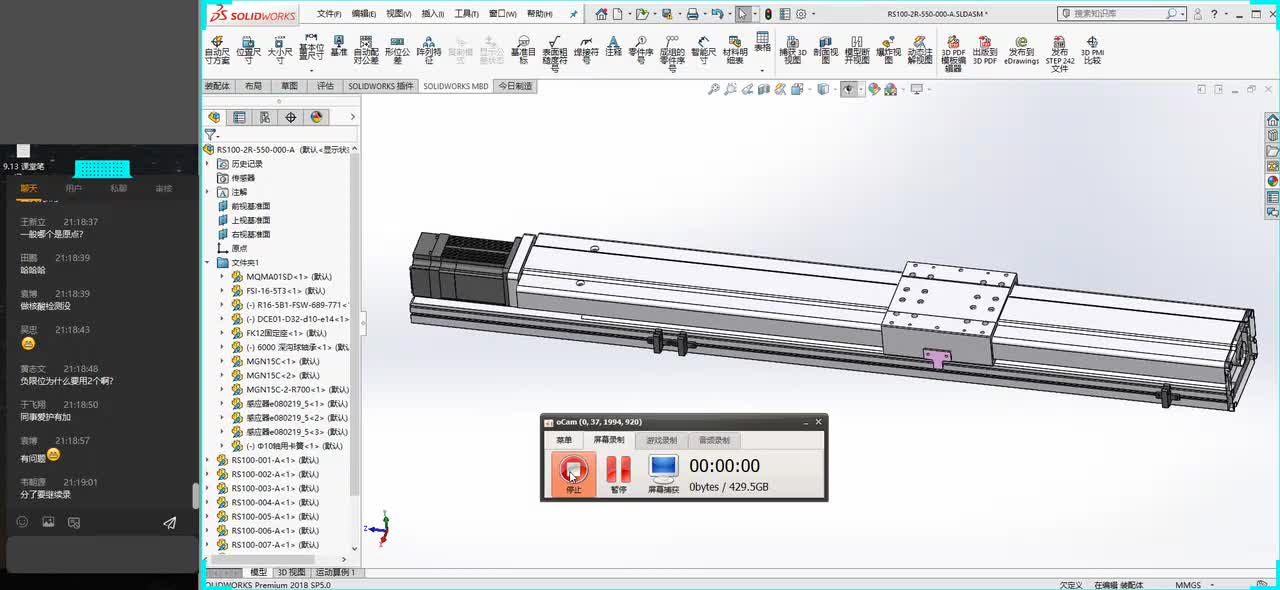Click 屏幕捕获 (Screen Capture) in oCam
This screenshot has width=1280, height=590.
tap(664, 475)
